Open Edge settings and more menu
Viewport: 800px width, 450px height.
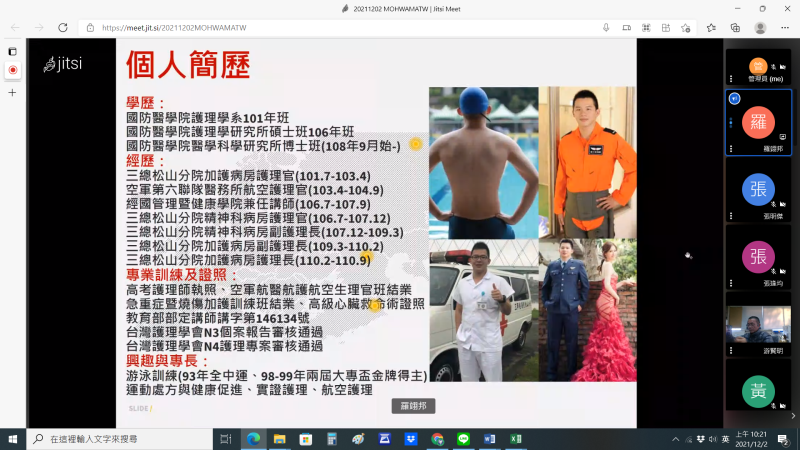click(x=783, y=28)
